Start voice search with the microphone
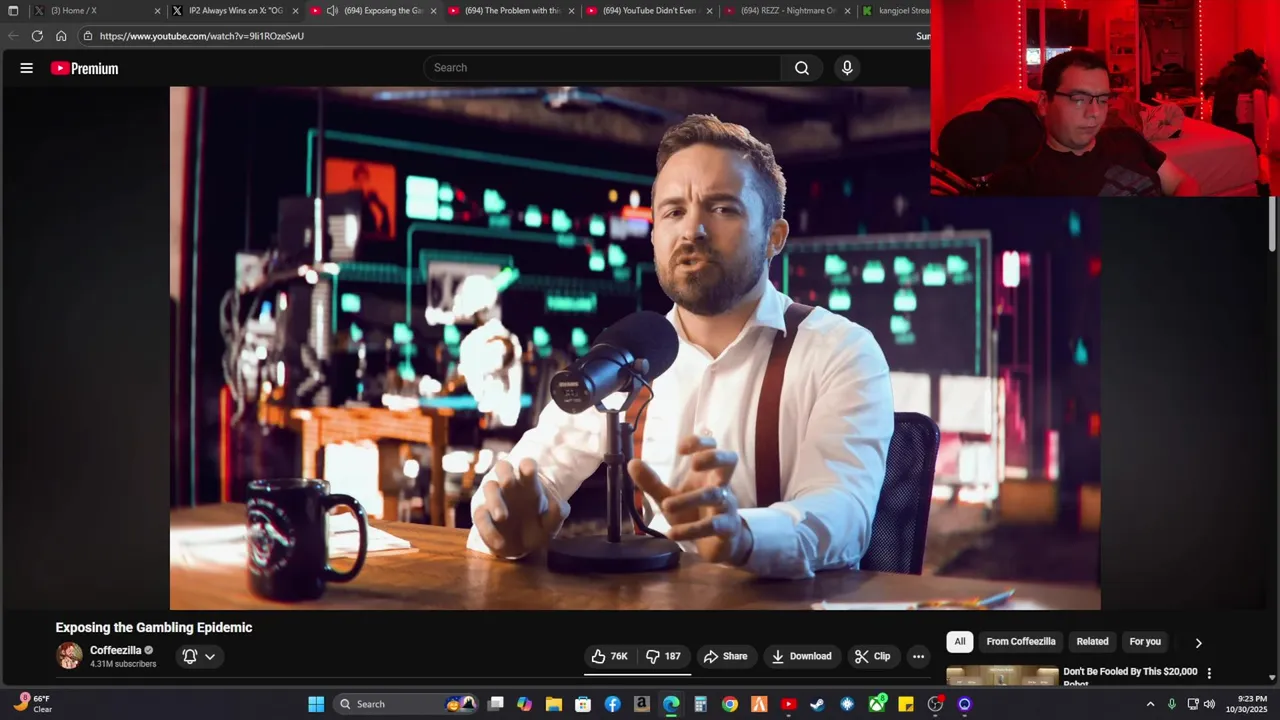Image resolution: width=1280 pixels, height=720 pixels. pyautogui.click(x=847, y=68)
